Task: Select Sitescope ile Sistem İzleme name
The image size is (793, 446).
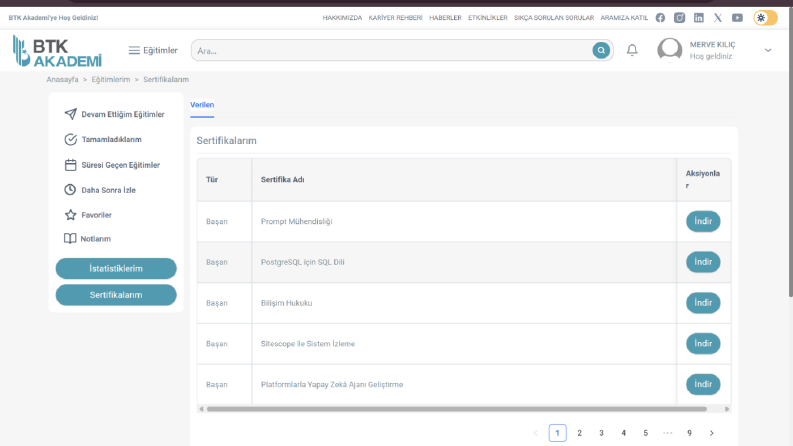Action: [x=308, y=344]
